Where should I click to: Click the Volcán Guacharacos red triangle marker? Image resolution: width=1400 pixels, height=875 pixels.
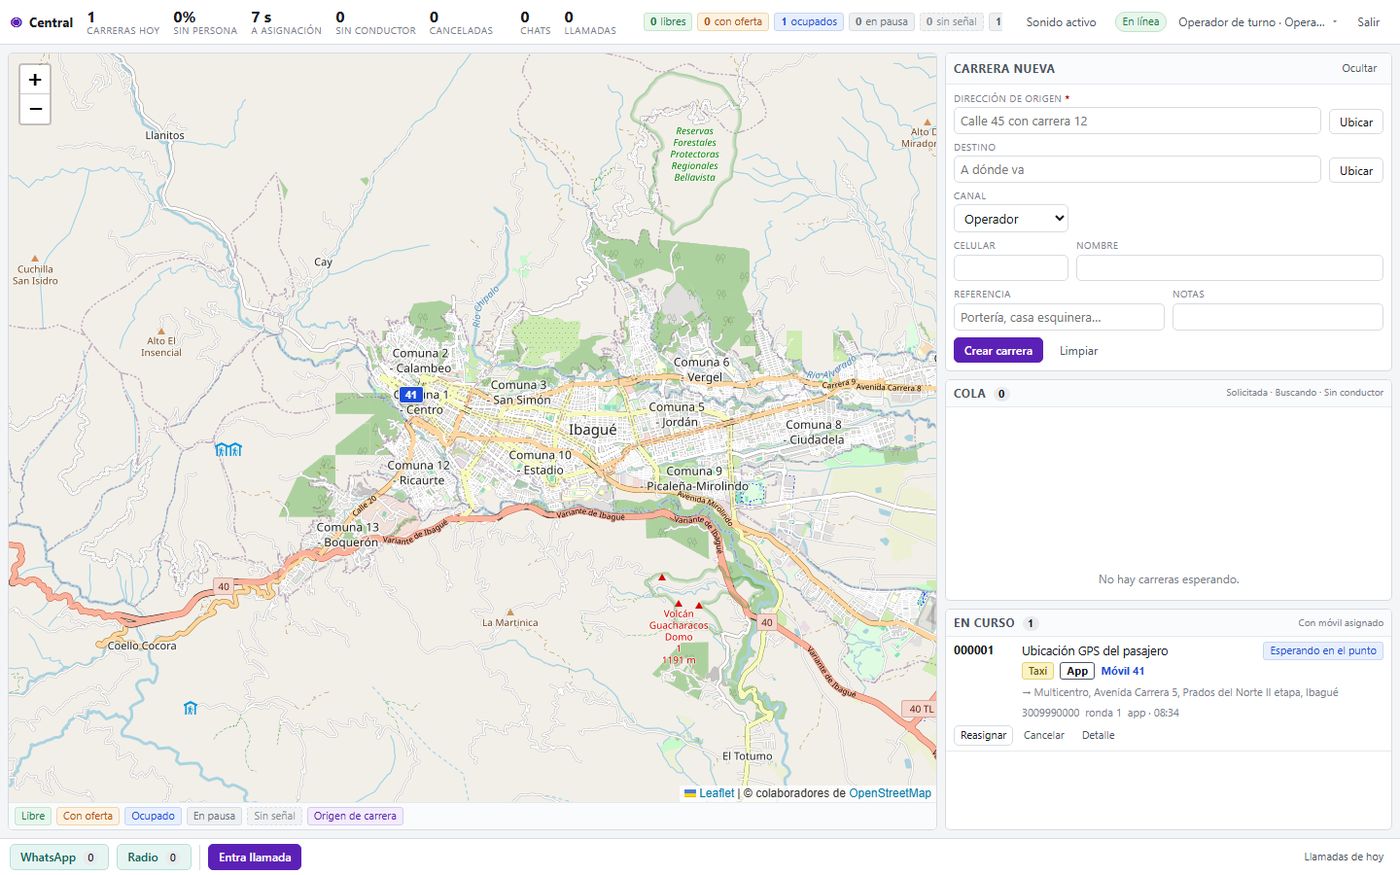point(679,604)
